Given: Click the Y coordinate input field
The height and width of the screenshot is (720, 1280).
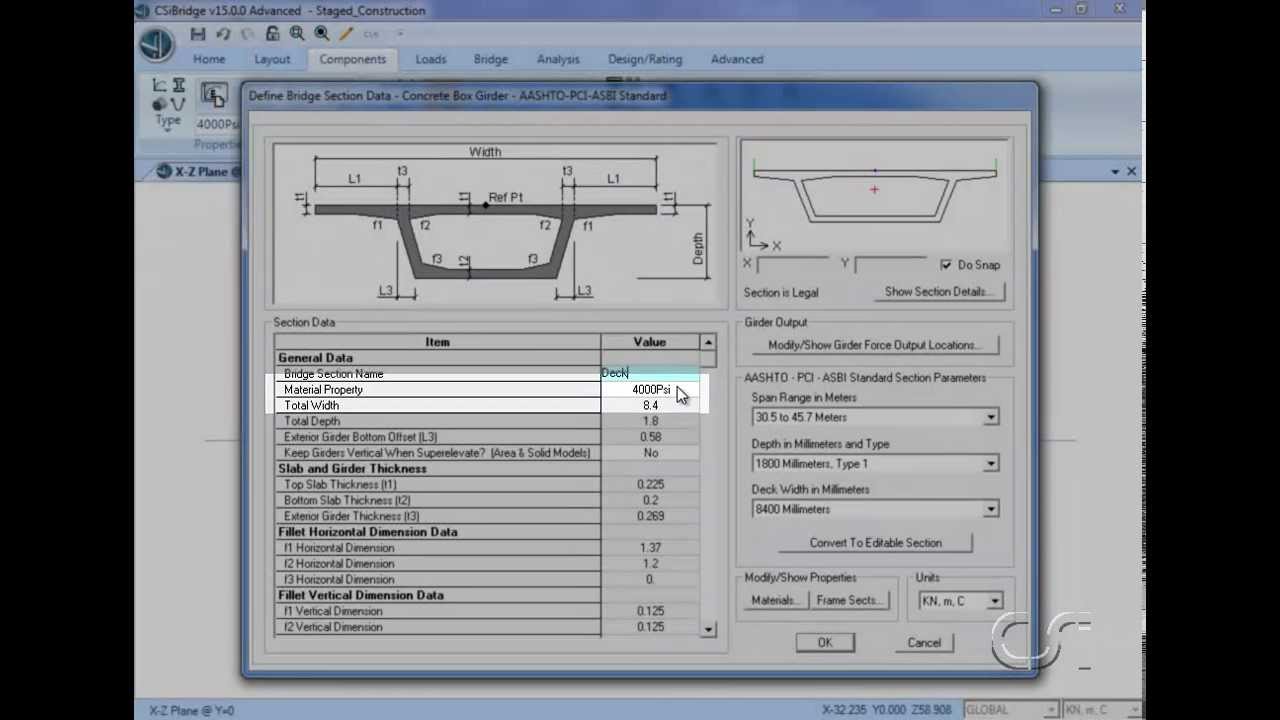Looking at the screenshot, I should click(x=891, y=265).
